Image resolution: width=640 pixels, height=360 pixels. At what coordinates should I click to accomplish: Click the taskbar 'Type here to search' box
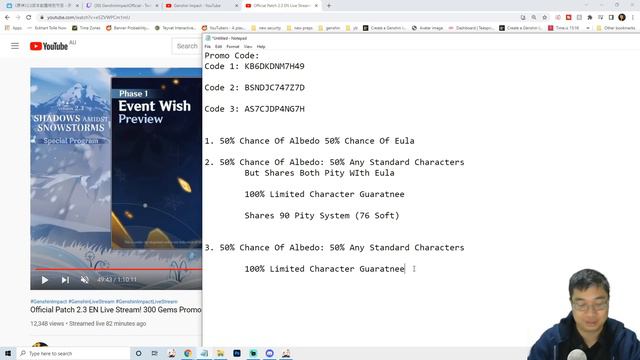click(73, 353)
